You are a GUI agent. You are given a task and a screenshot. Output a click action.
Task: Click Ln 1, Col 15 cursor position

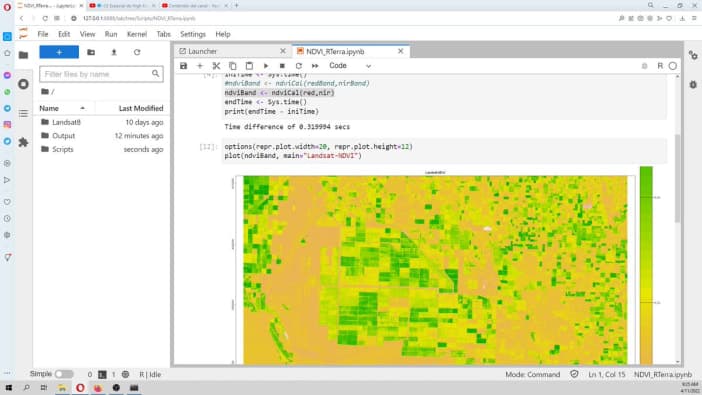click(606, 374)
